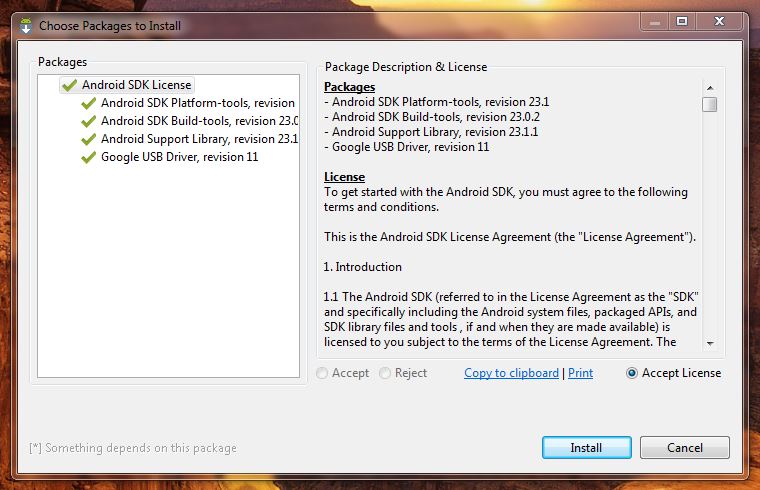Click checkmark icon next to Android Support Library
Image resolution: width=760 pixels, height=490 pixels.
click(x=89, y=139)
